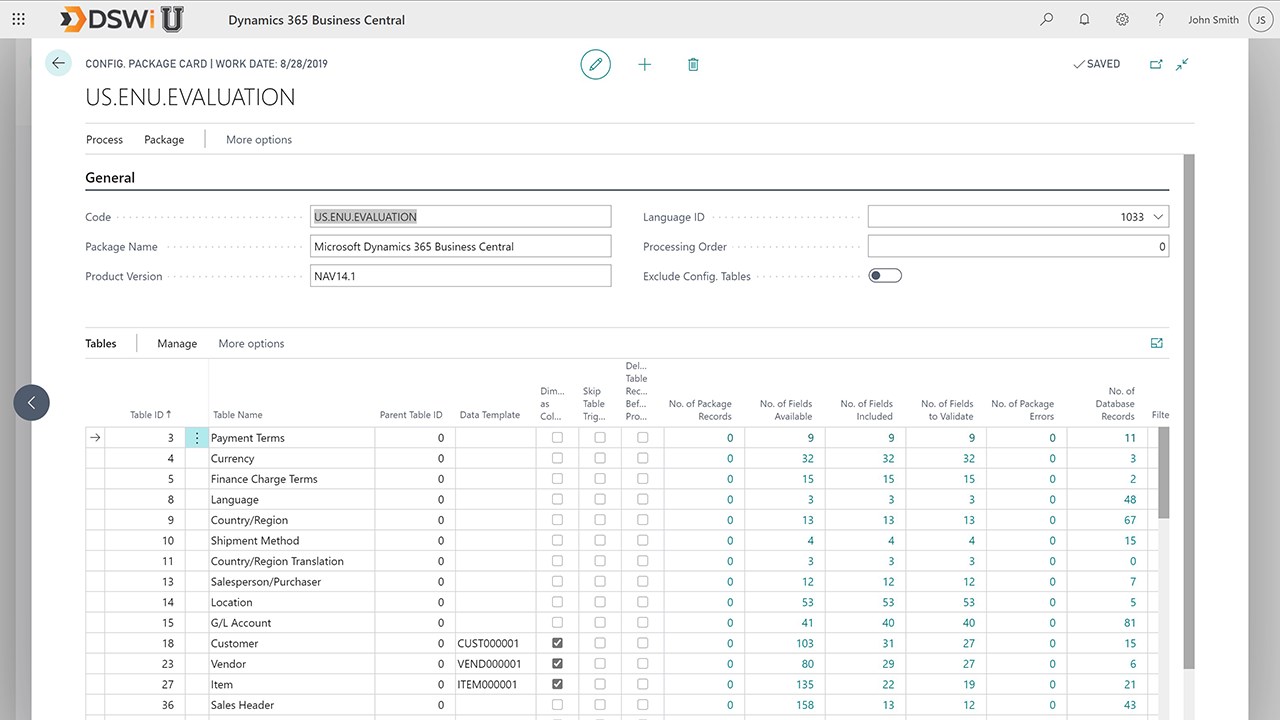Screen dimensions: 1280x720
Task: Click the Package Name input field
Action: (460, 247)
